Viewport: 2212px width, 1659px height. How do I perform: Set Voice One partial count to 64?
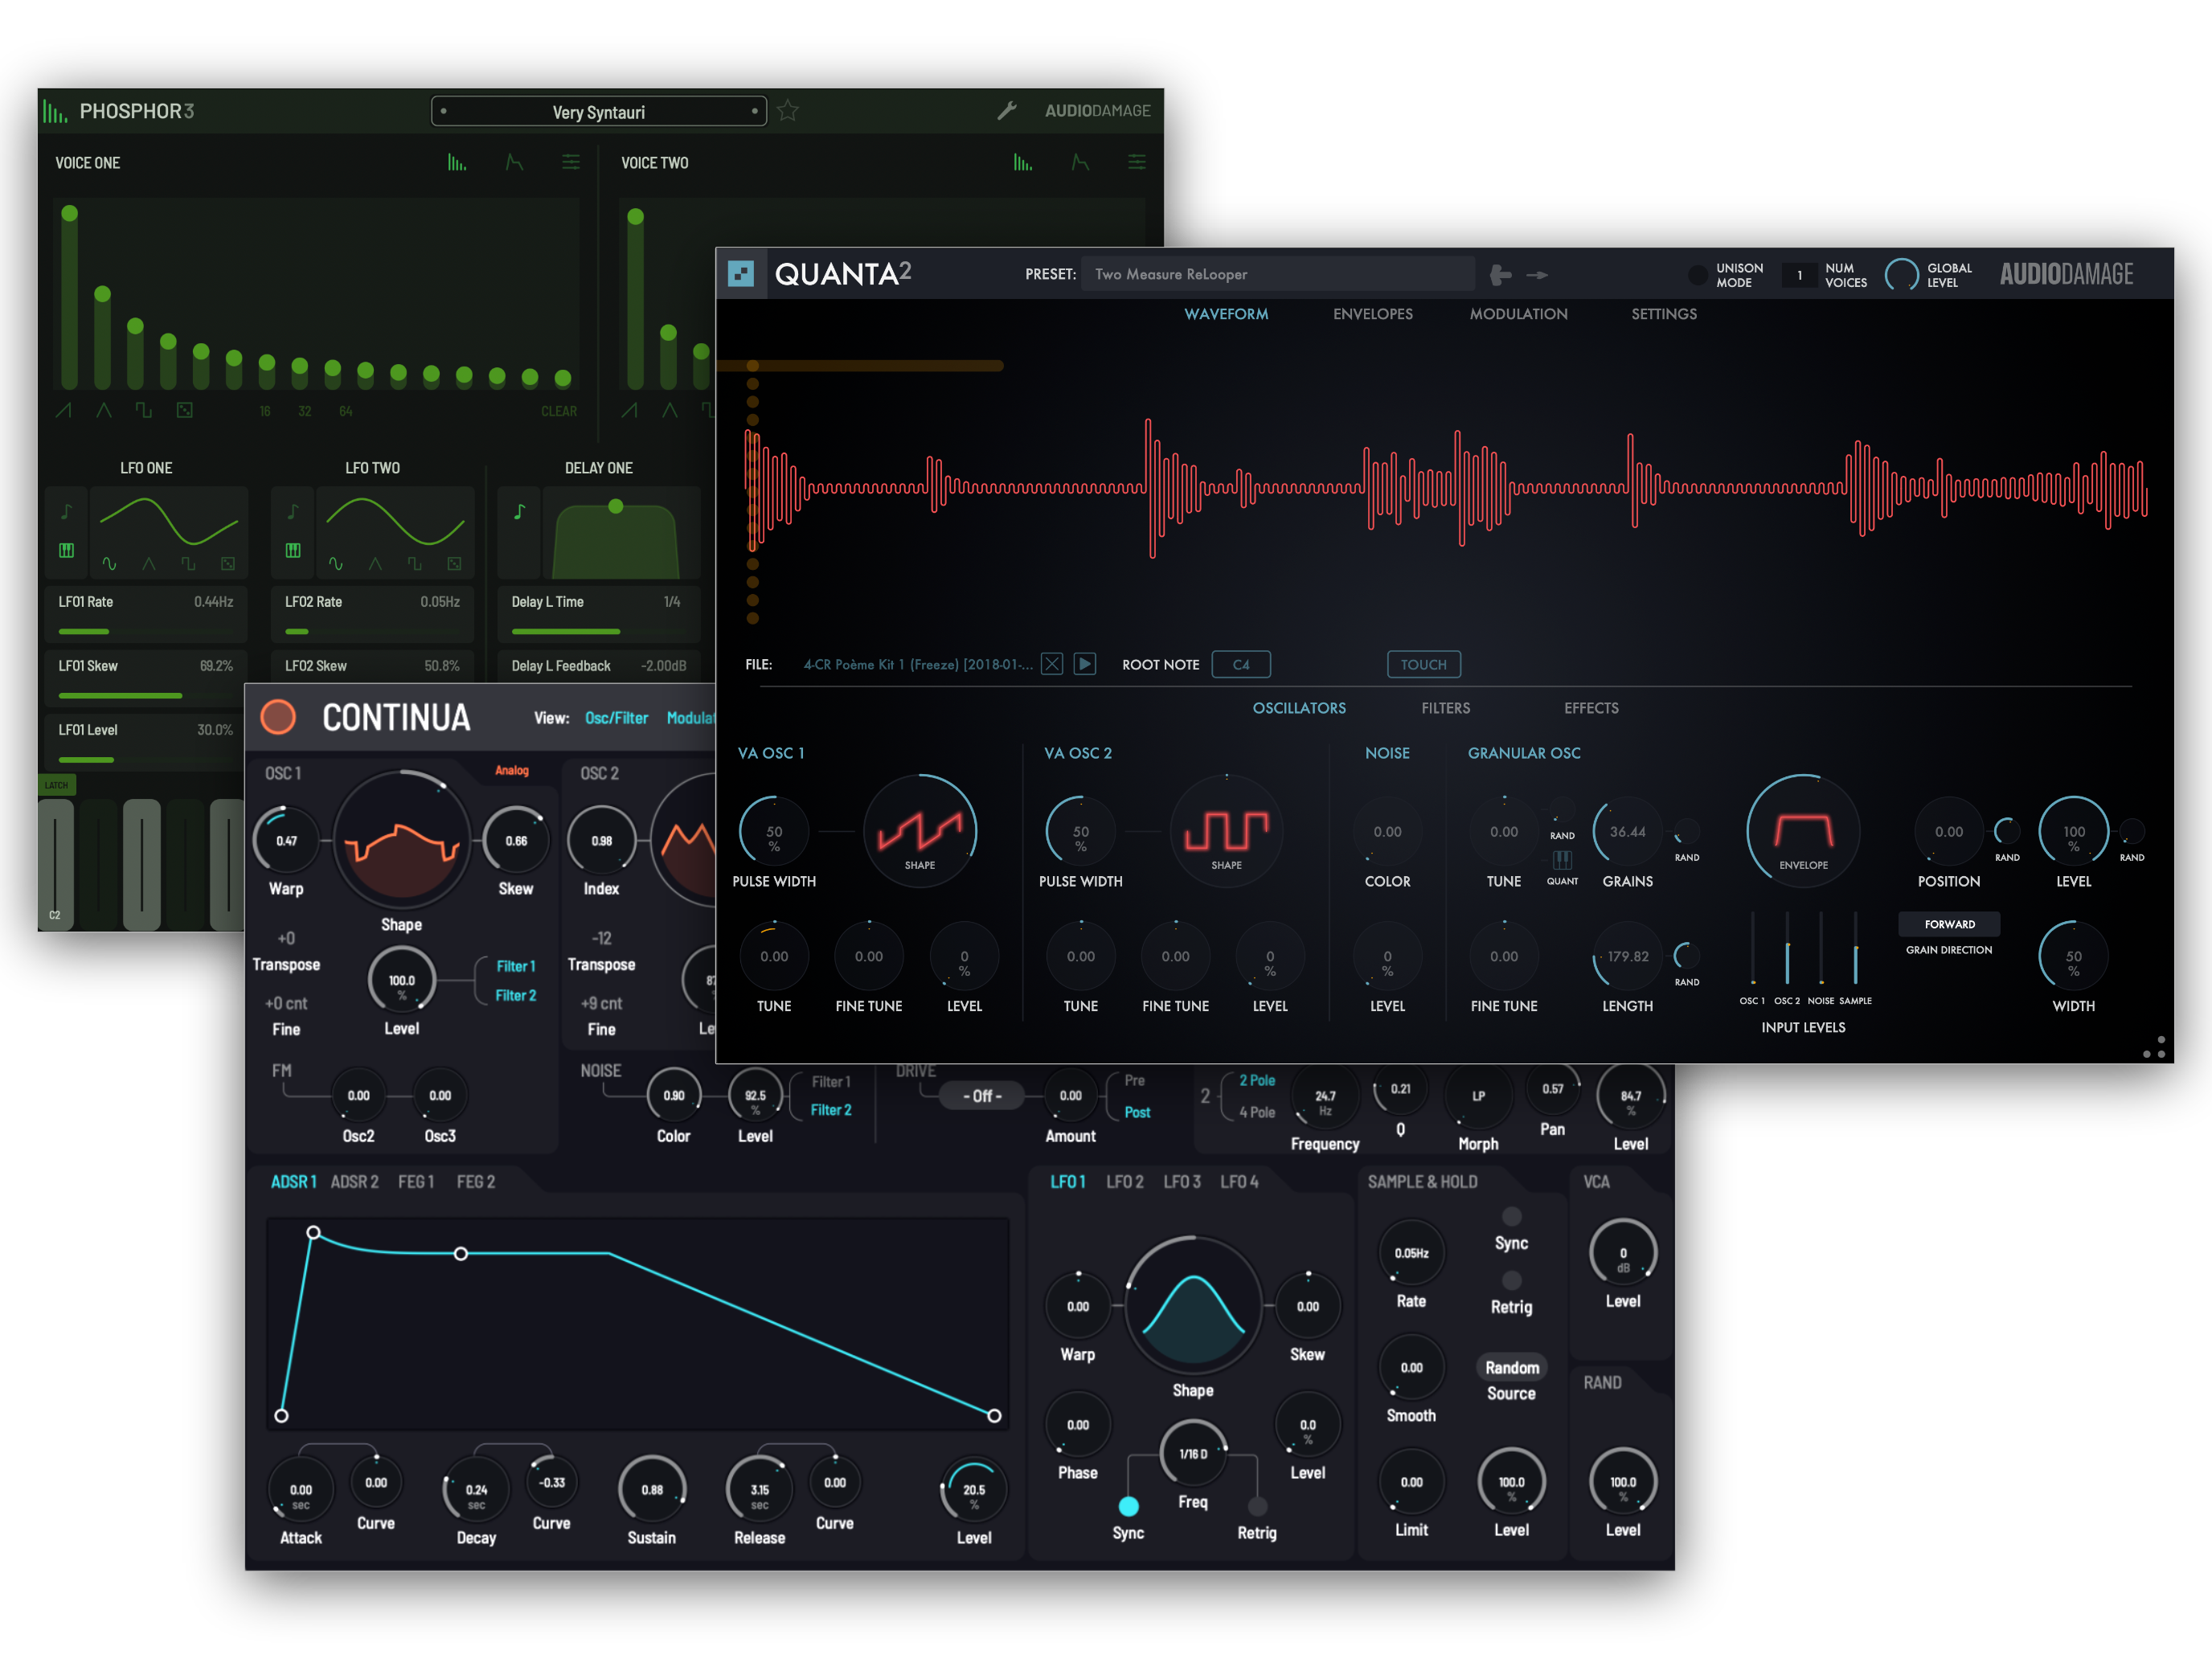[x=345, y=411]
